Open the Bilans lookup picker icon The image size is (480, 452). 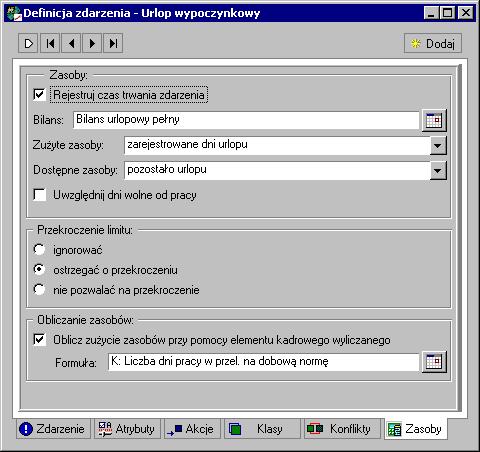tap(434, 120)
